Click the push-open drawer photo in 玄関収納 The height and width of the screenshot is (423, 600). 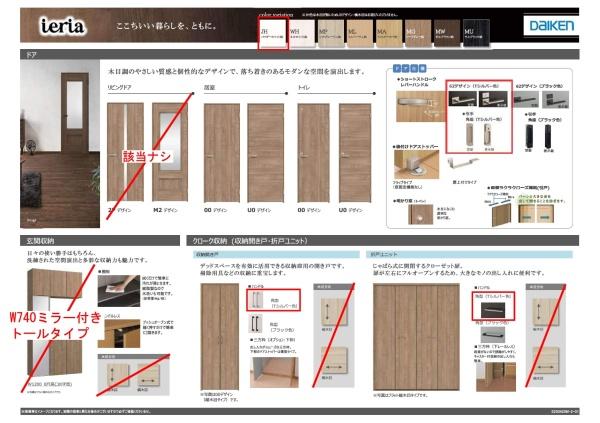coord(119,333)
